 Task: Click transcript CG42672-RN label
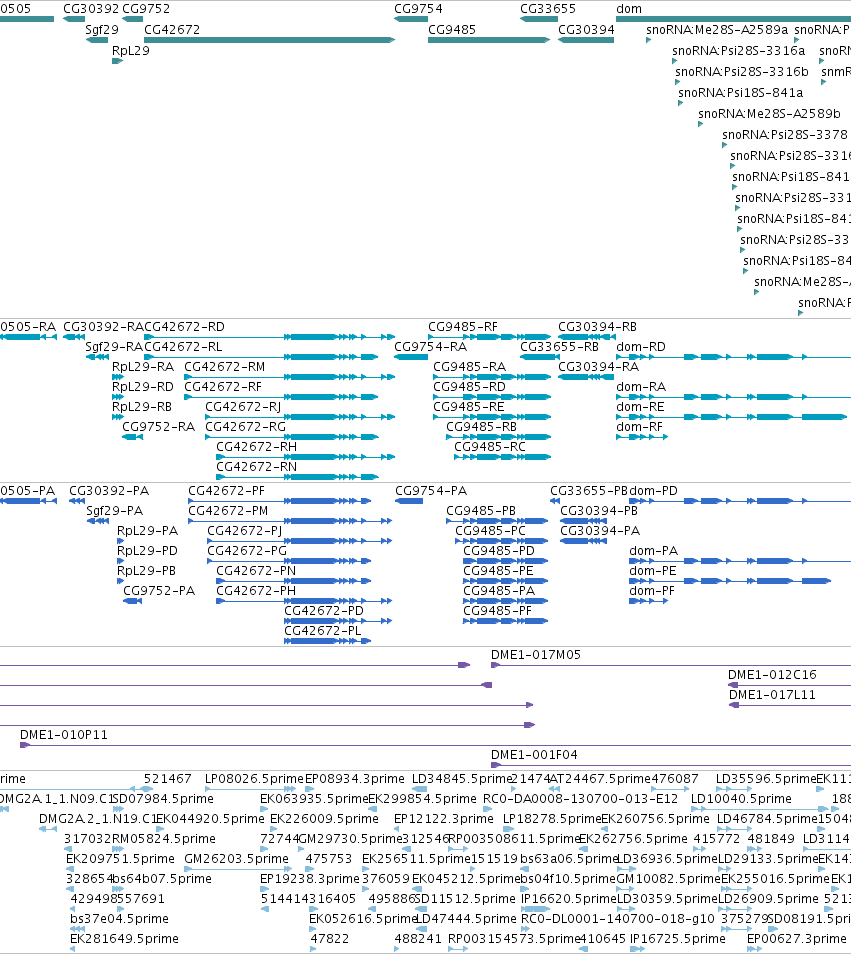point(257,467)
